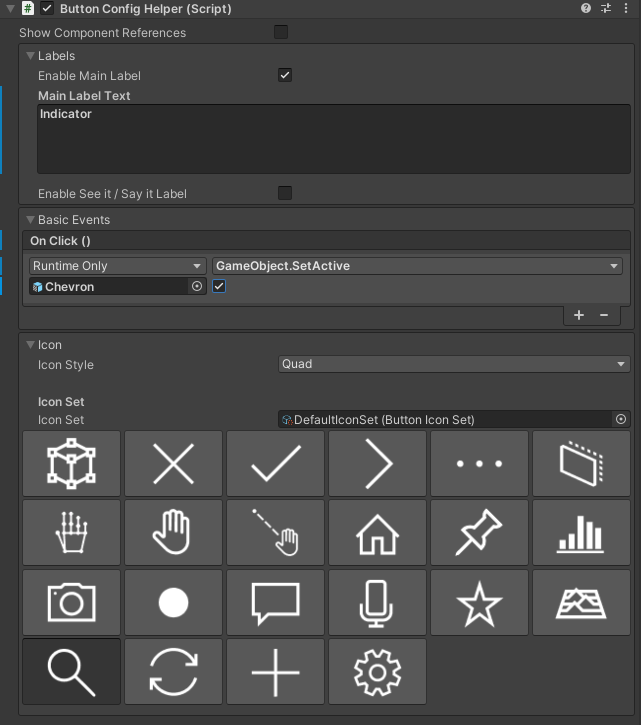Select the right chevron icon tile
Screen dimensions: 641x725
click(377, 463)
